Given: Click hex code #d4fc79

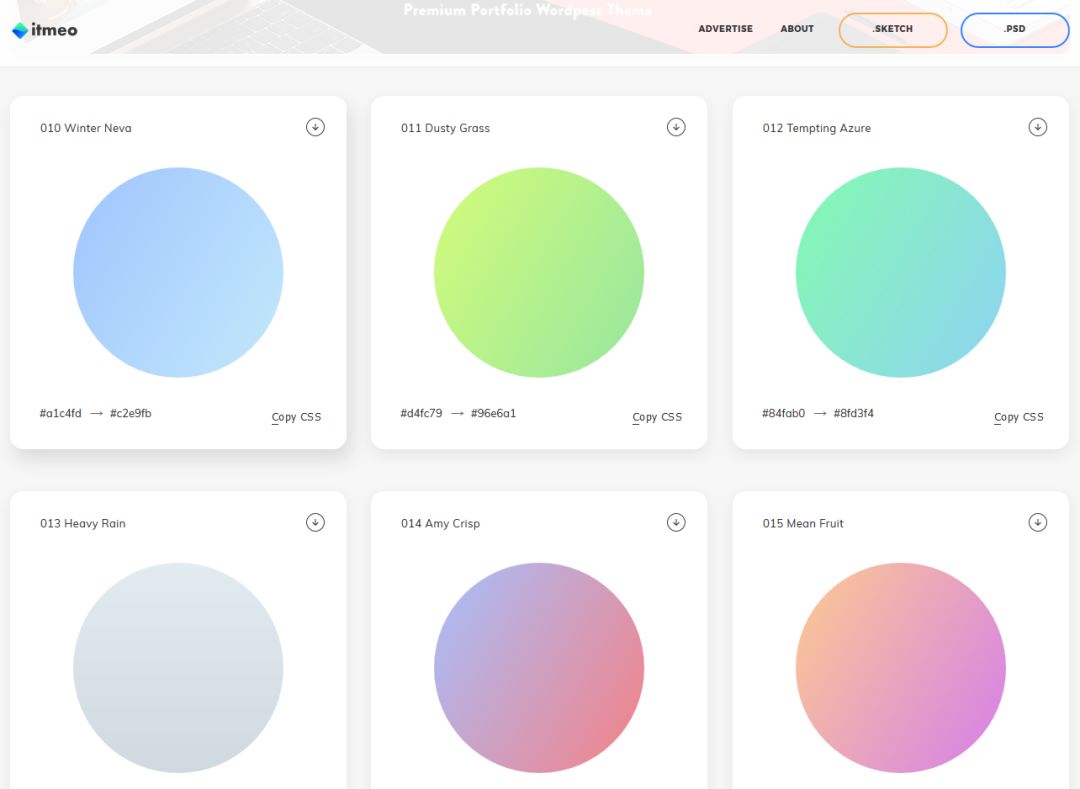Looking at the screenshot, I should coord(422,413).
